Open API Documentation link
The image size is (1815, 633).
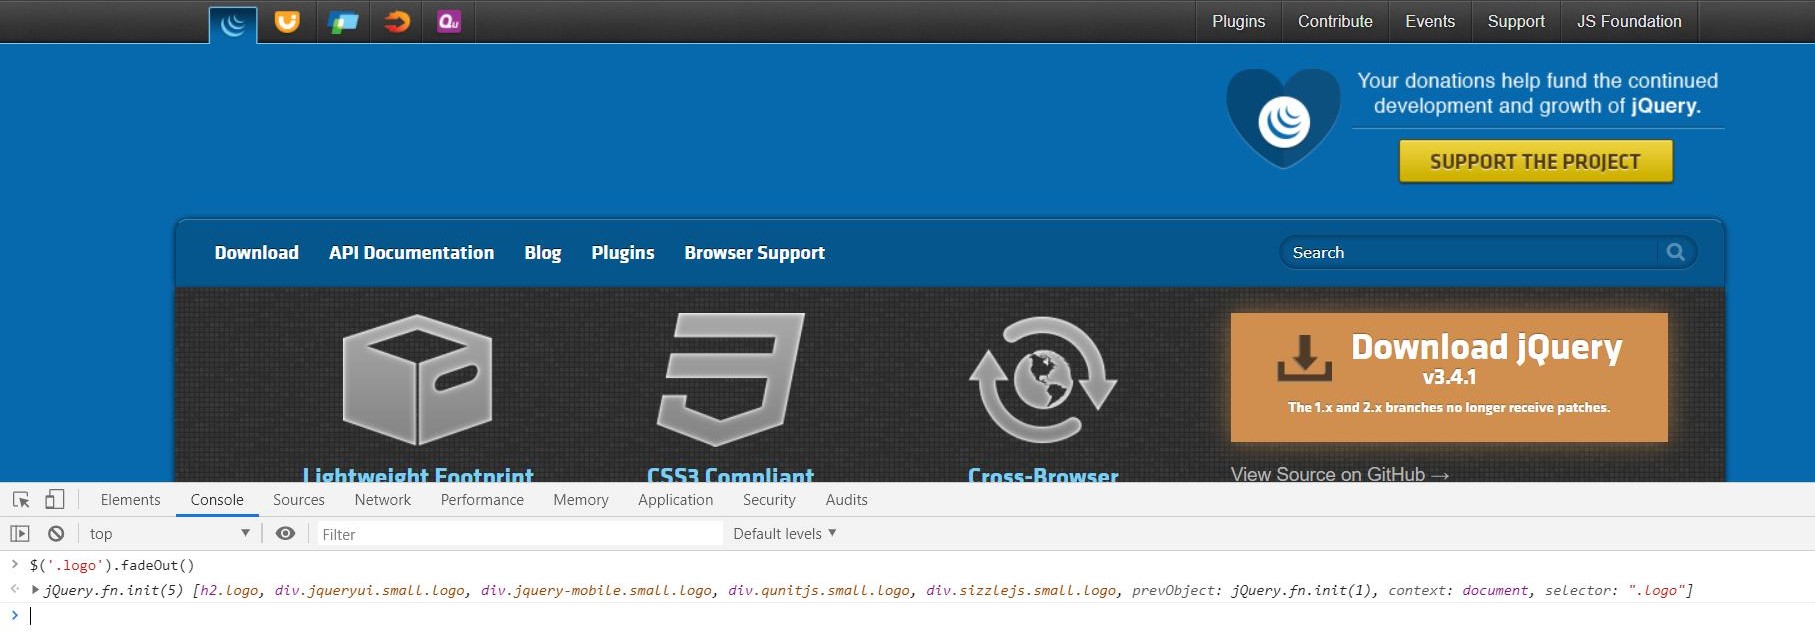[x=411, y=252]
